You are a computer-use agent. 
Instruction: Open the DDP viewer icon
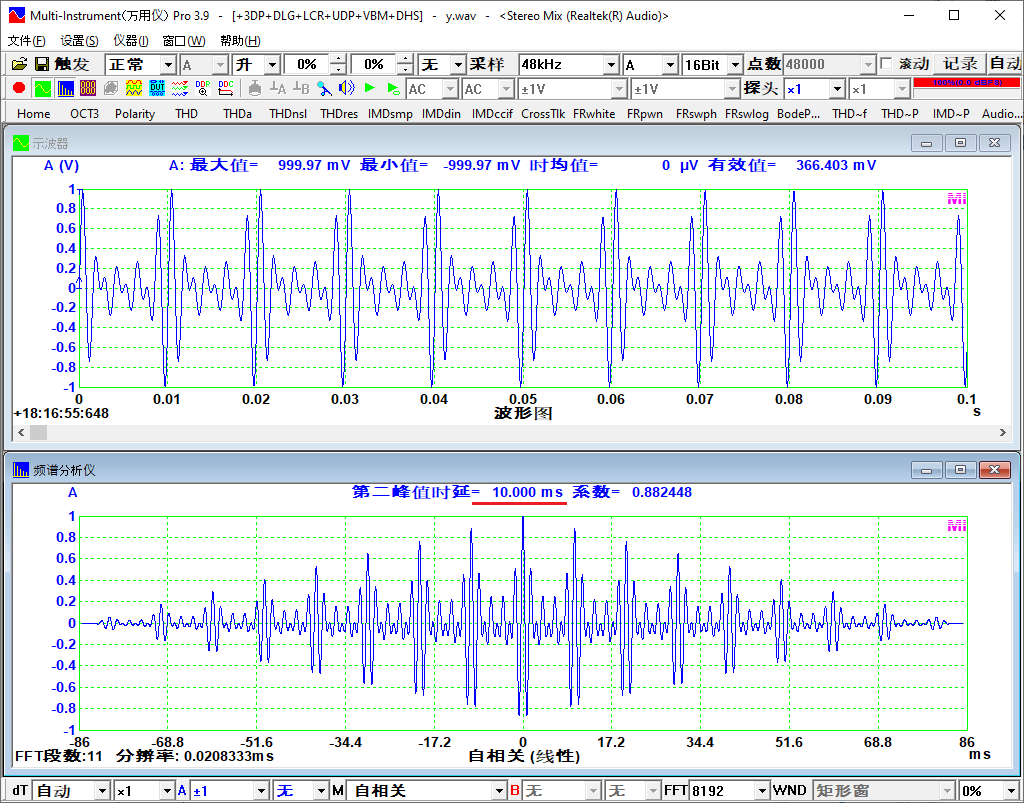(x=202, y=87)
